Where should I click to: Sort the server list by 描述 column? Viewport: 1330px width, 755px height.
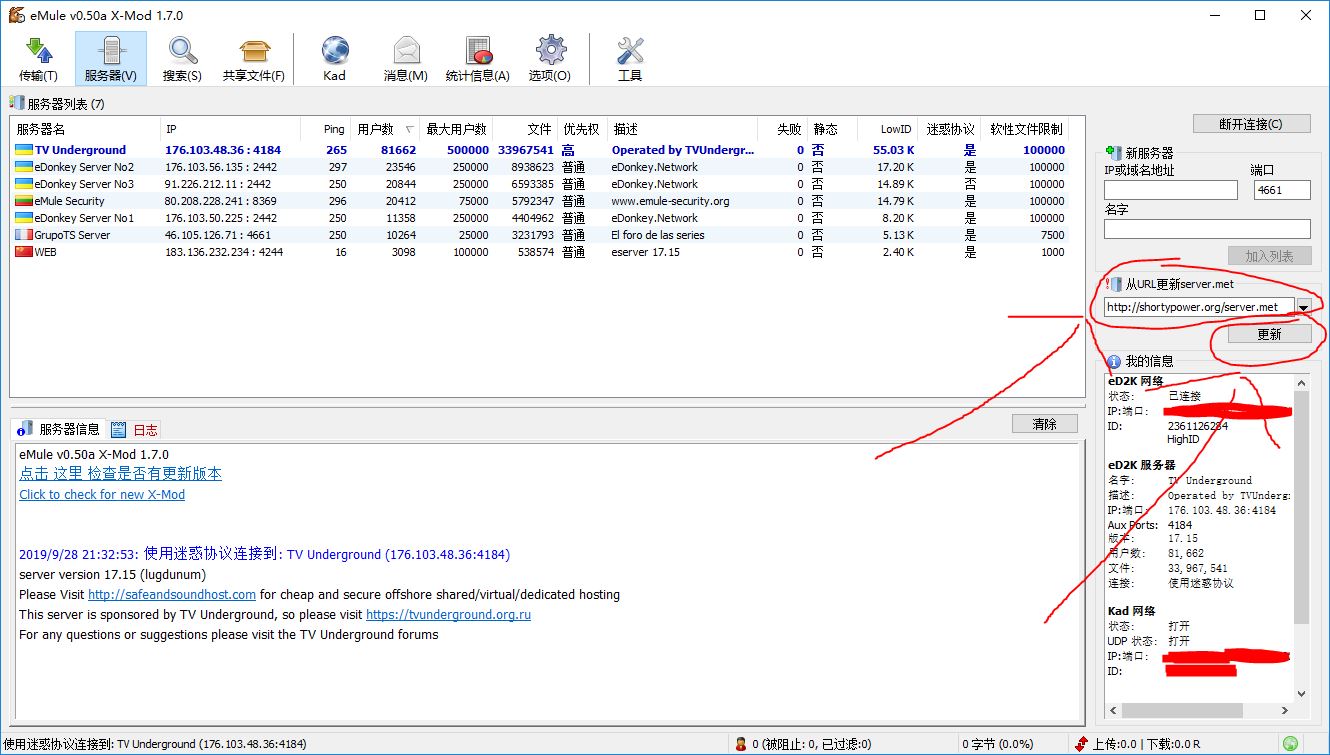tap(684, 129)
